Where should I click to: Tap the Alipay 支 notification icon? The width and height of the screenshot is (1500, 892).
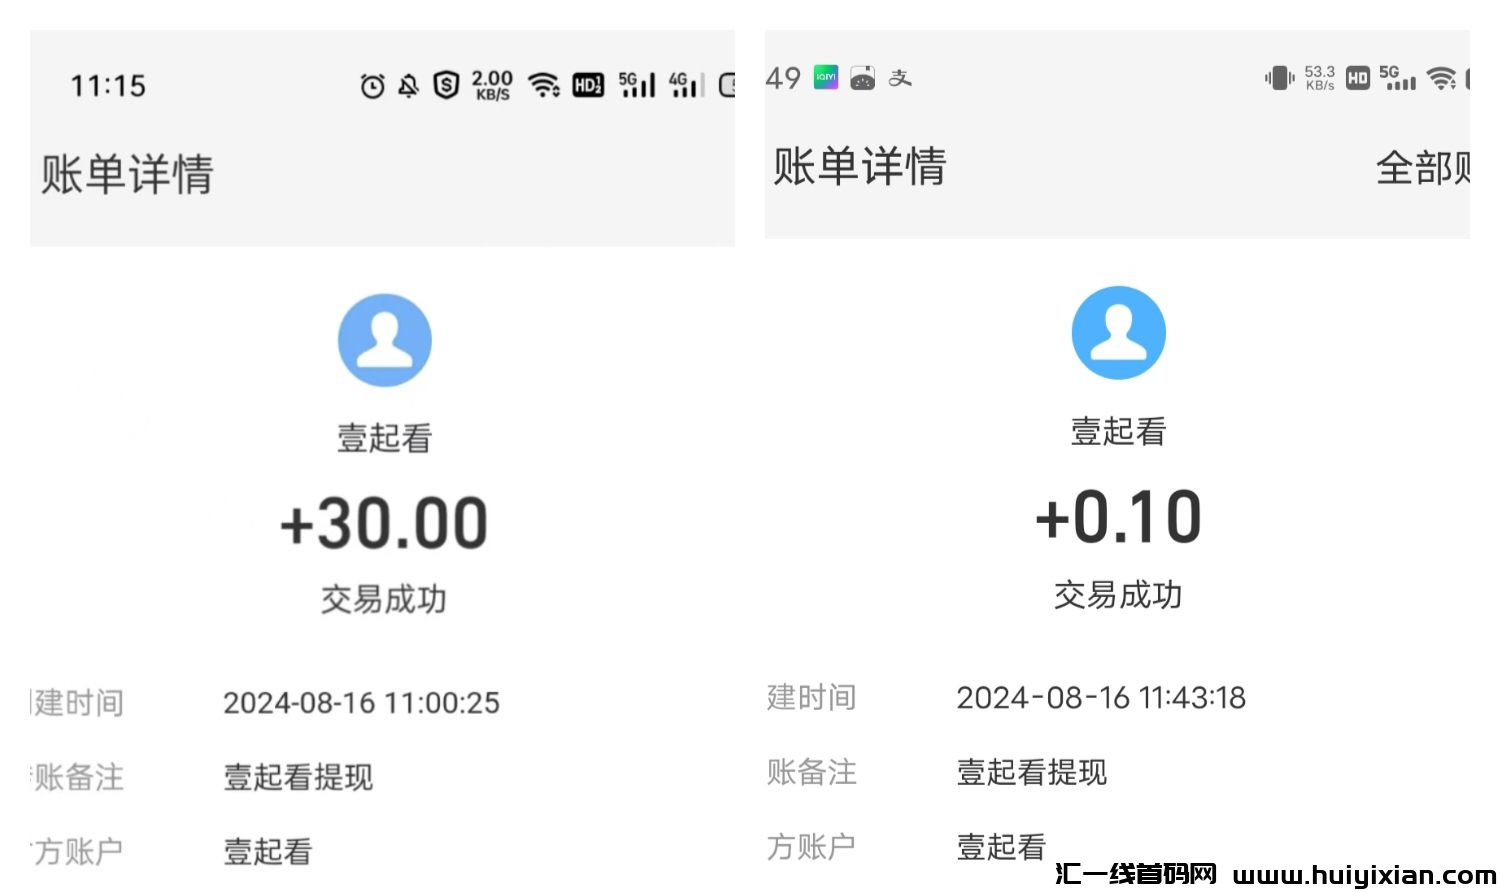click(x=900, y=77)
